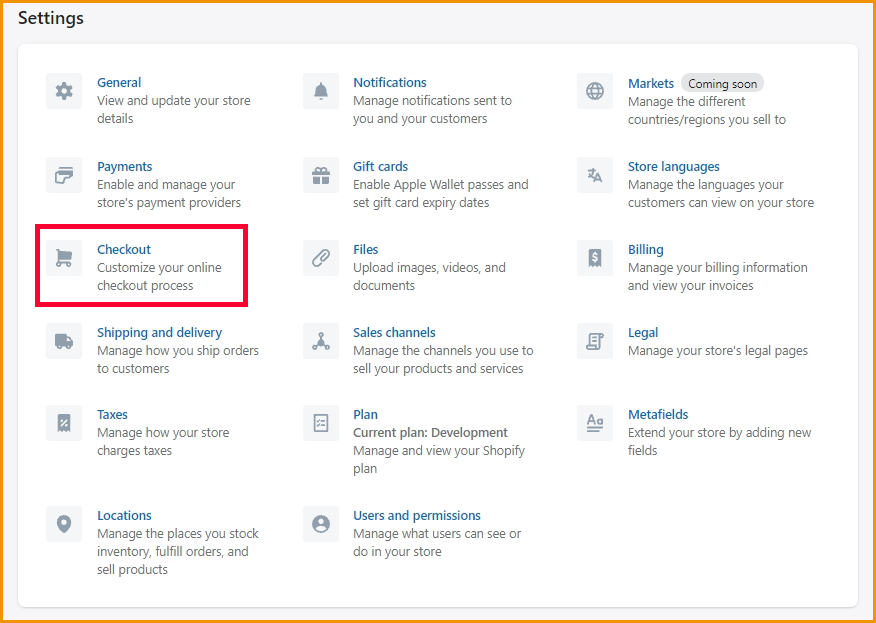Click the Billing invoice icon
The height and width of the screenshot is (623, 876).
(x=595, y=258)
